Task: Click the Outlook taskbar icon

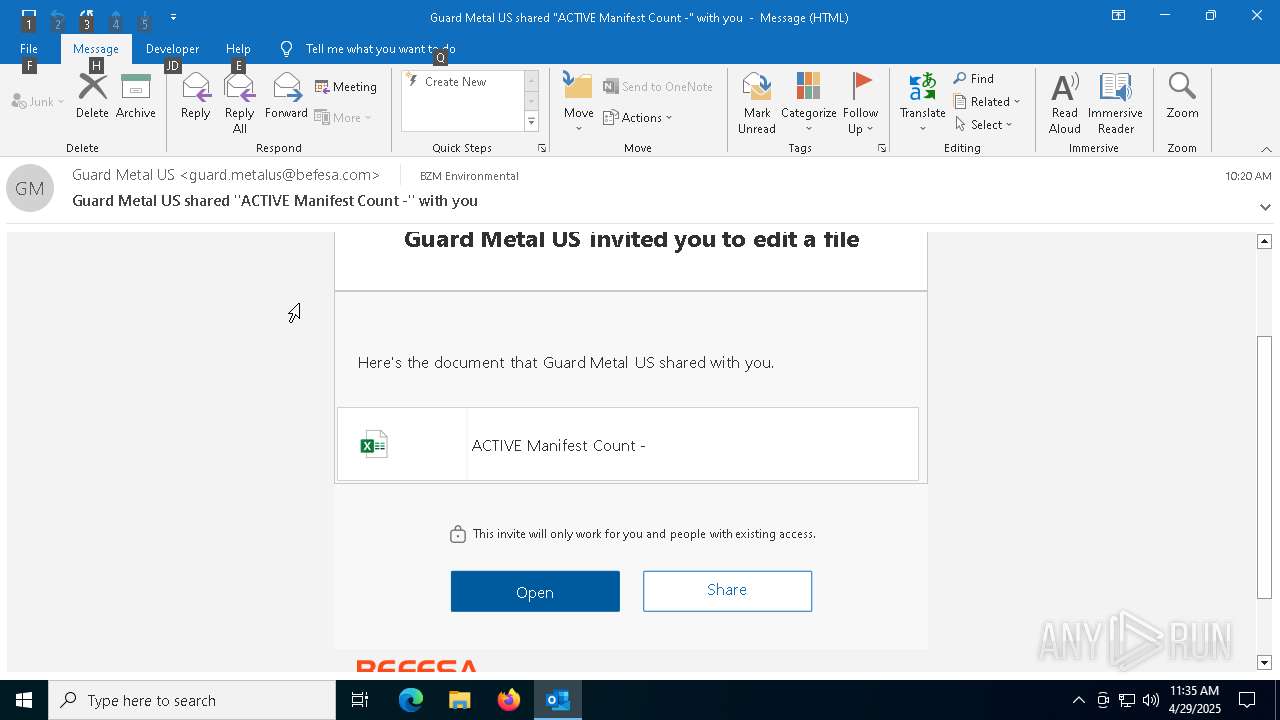Action: [x=558, y=700]
